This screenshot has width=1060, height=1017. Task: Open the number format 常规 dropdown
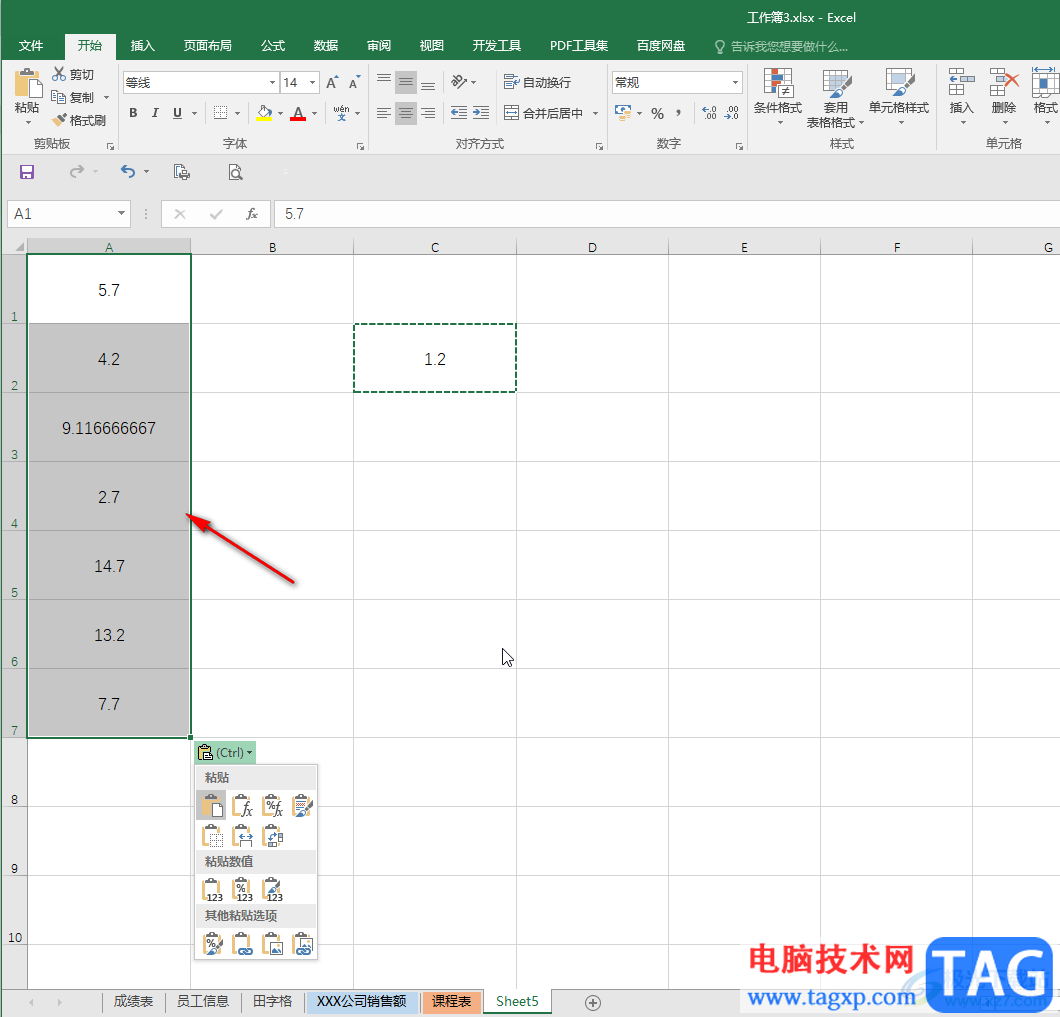pos(735,82)
